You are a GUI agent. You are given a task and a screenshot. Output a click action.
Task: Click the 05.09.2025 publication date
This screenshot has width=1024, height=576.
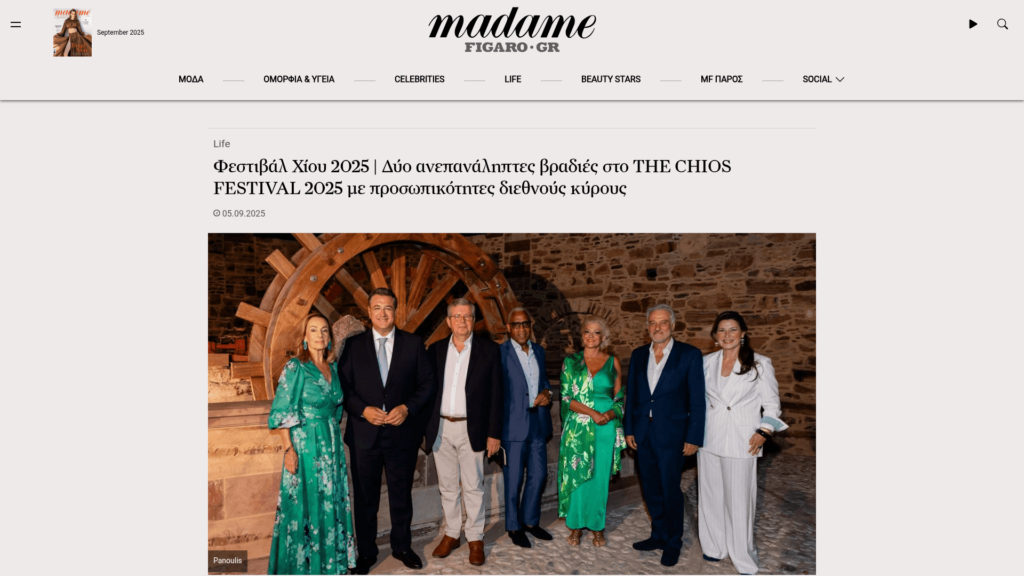click(244, 214)
